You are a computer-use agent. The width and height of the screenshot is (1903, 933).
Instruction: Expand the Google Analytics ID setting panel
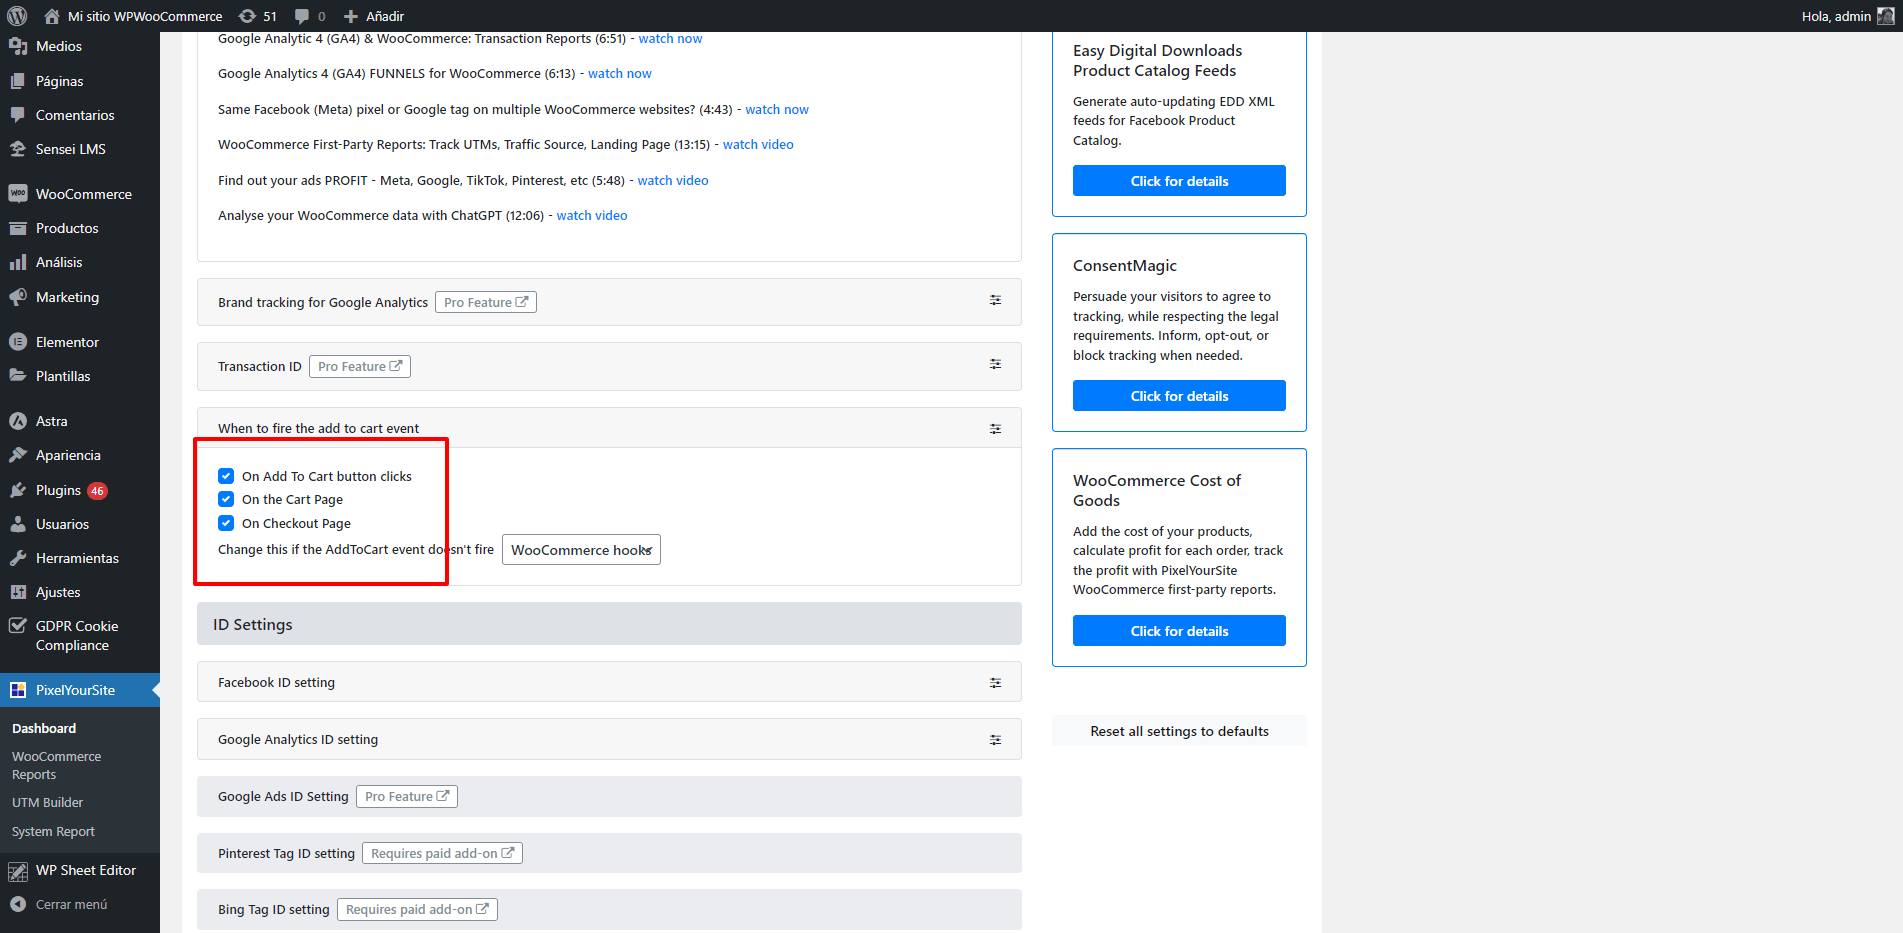995,739
